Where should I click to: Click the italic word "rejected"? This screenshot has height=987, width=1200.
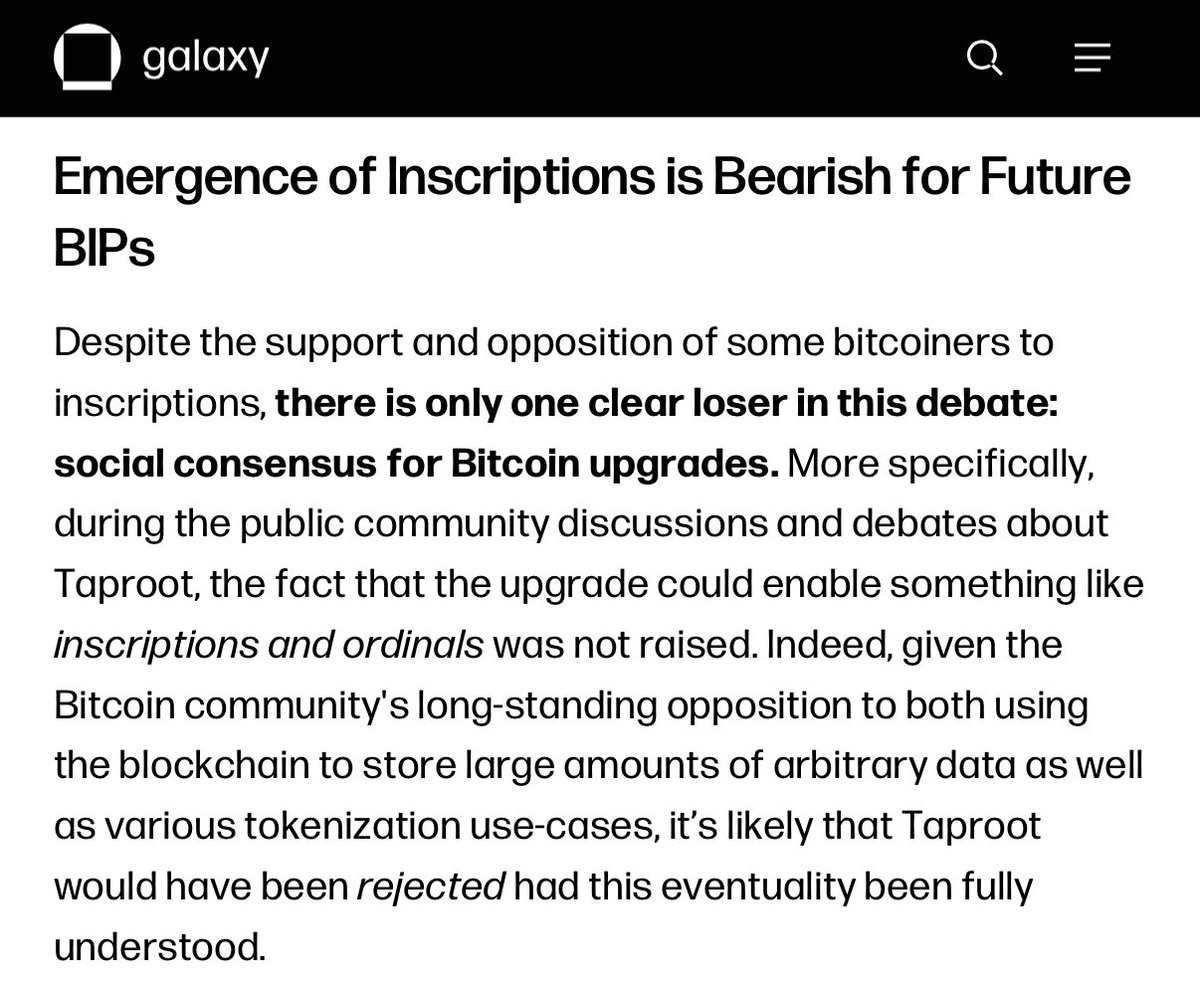pyautogui.click(x=431, y=886)
